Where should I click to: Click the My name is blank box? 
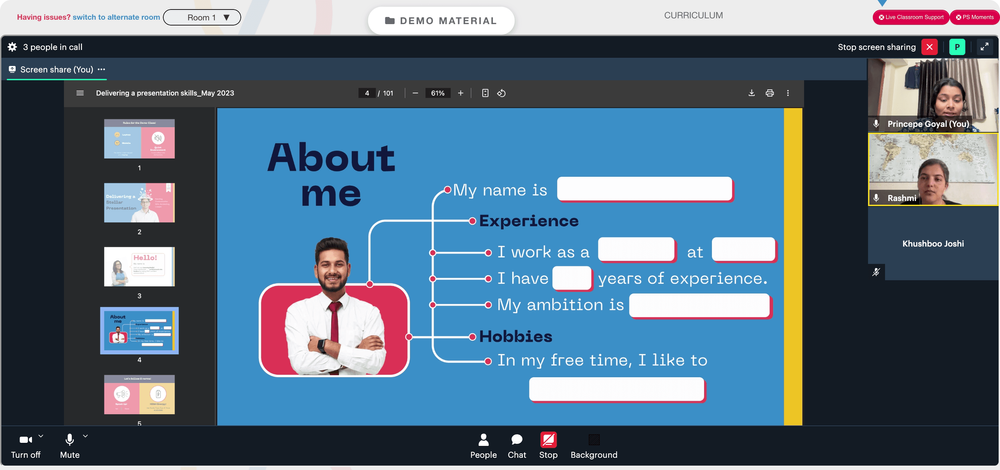click(x=645, y=189)
